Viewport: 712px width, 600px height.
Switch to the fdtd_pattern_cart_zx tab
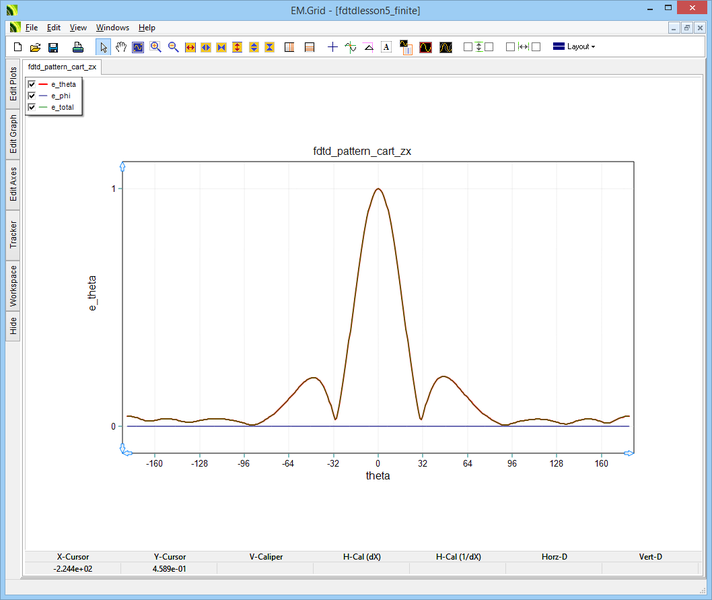pyautogui.click(x=62, y=67)
